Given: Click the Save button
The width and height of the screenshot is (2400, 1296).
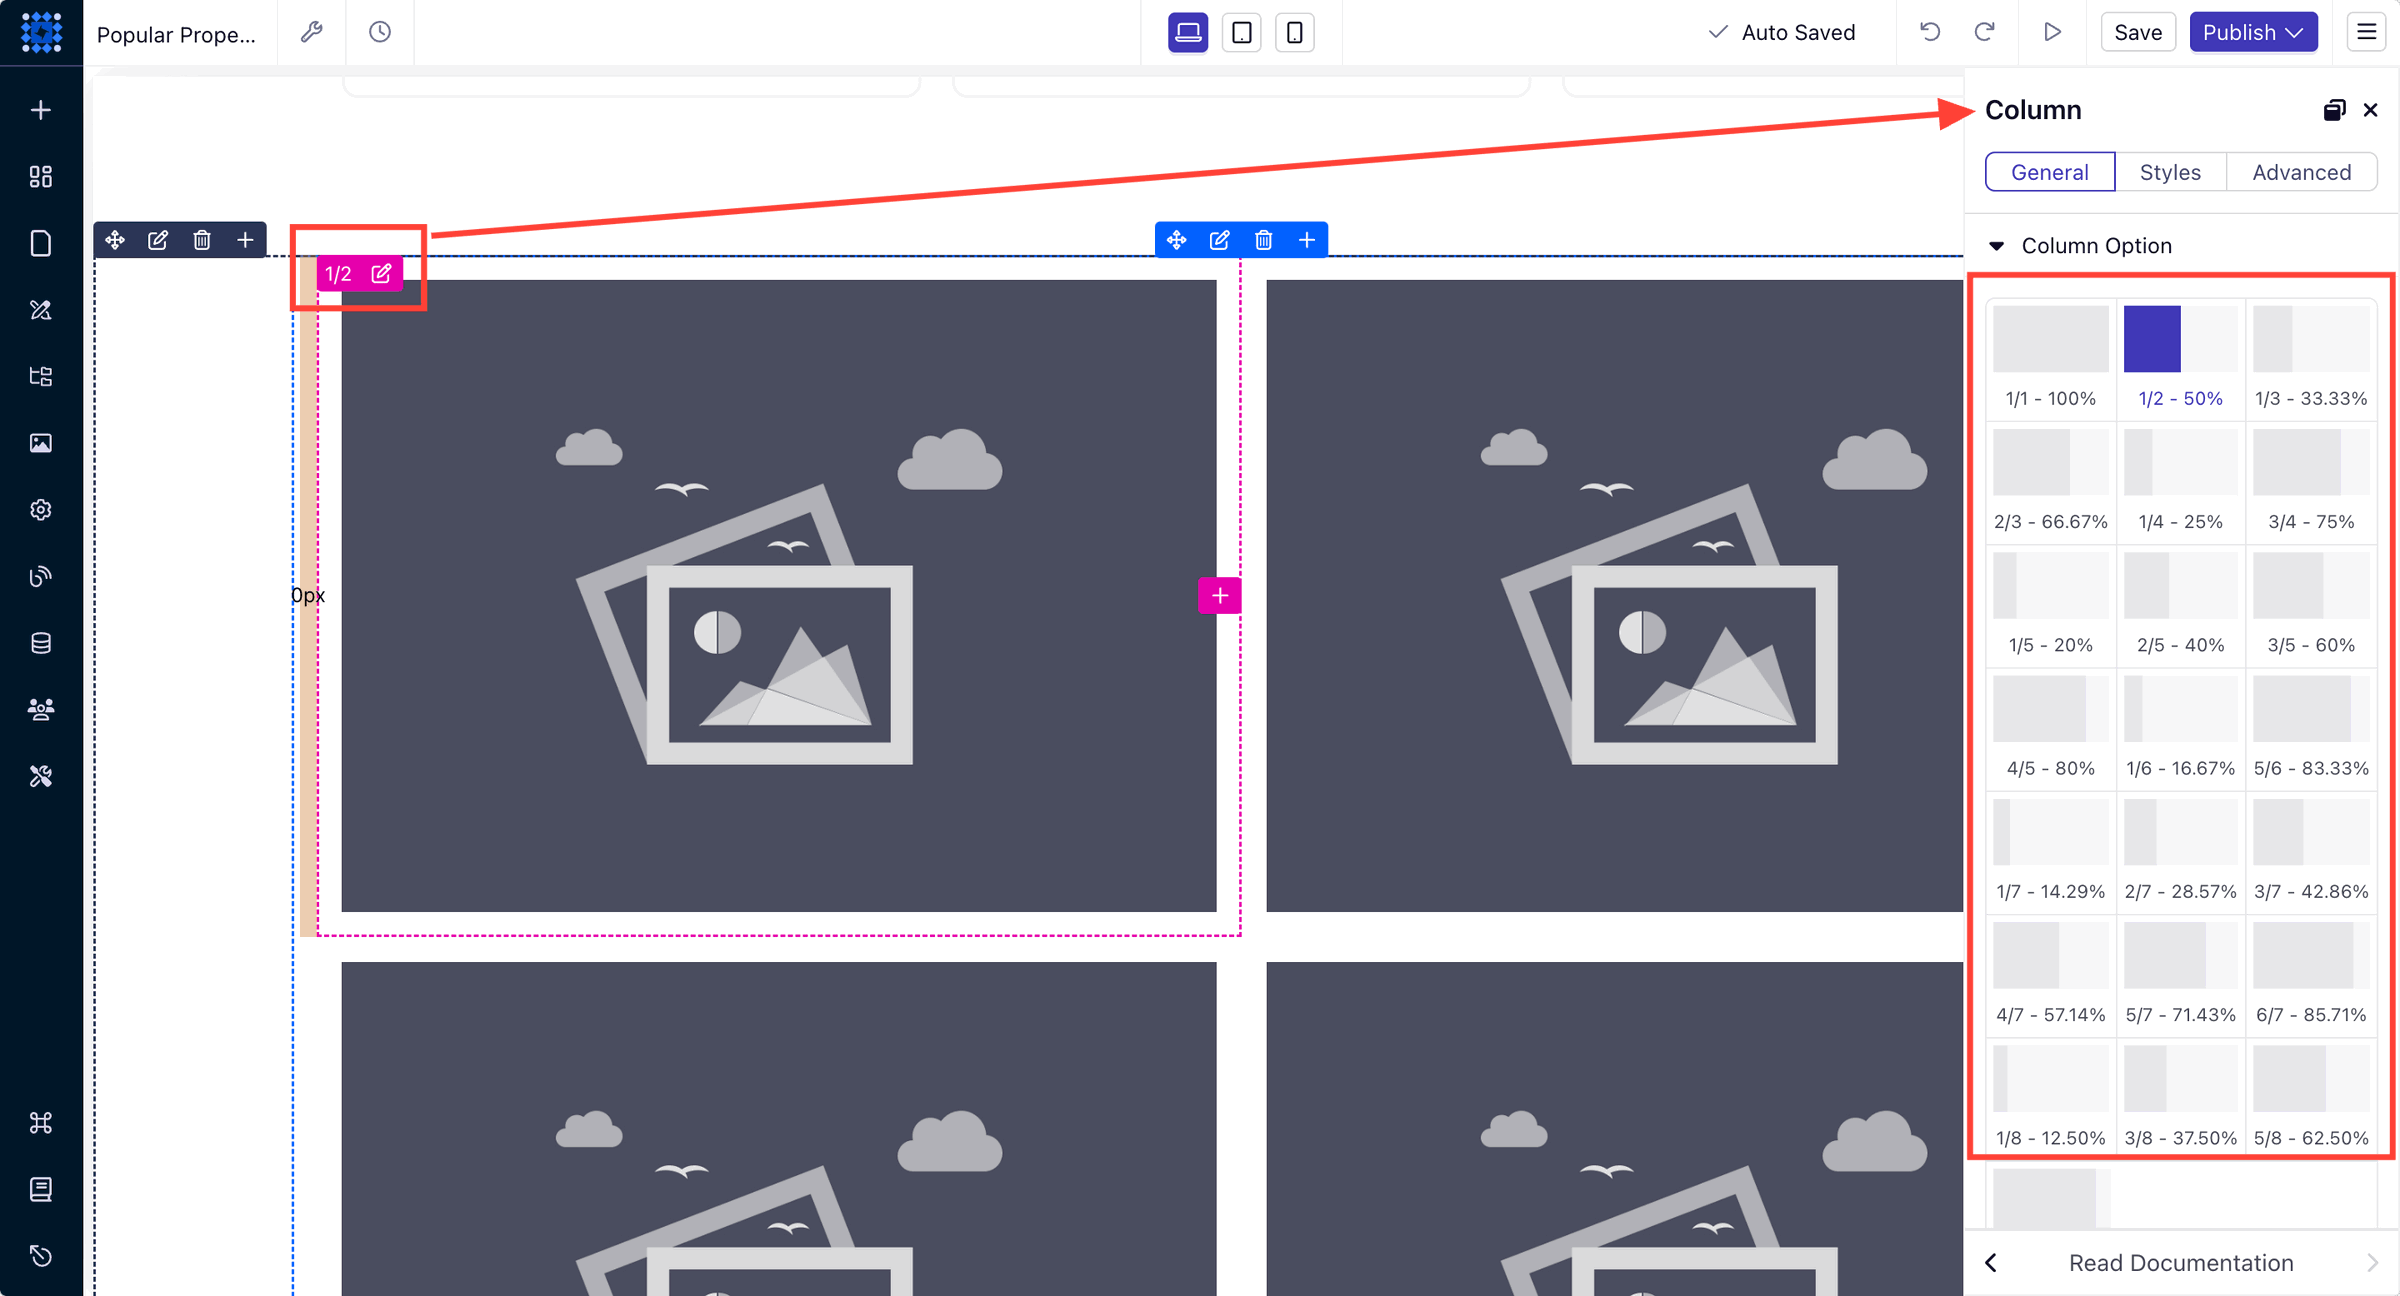Looking at the screenshot, I should pos(2138,32).
